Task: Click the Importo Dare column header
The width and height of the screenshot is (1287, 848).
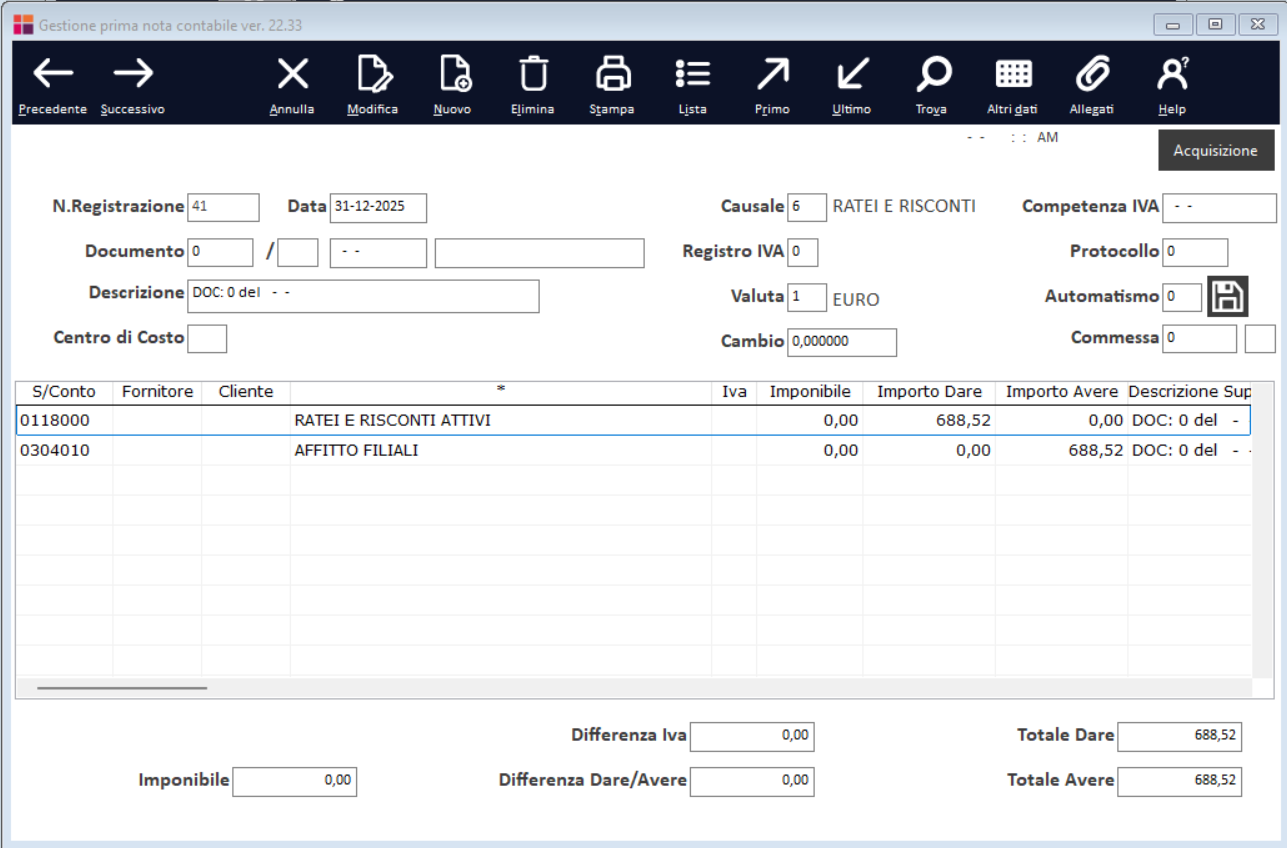Action: 929,392
